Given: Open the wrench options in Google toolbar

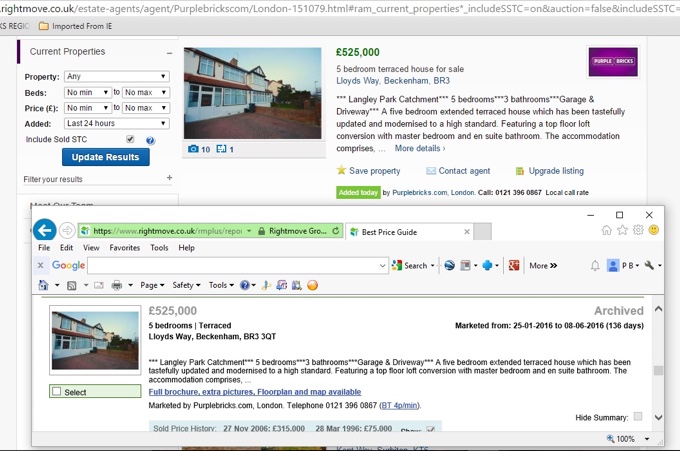Looking at the screenshot, I should (649, 265).
